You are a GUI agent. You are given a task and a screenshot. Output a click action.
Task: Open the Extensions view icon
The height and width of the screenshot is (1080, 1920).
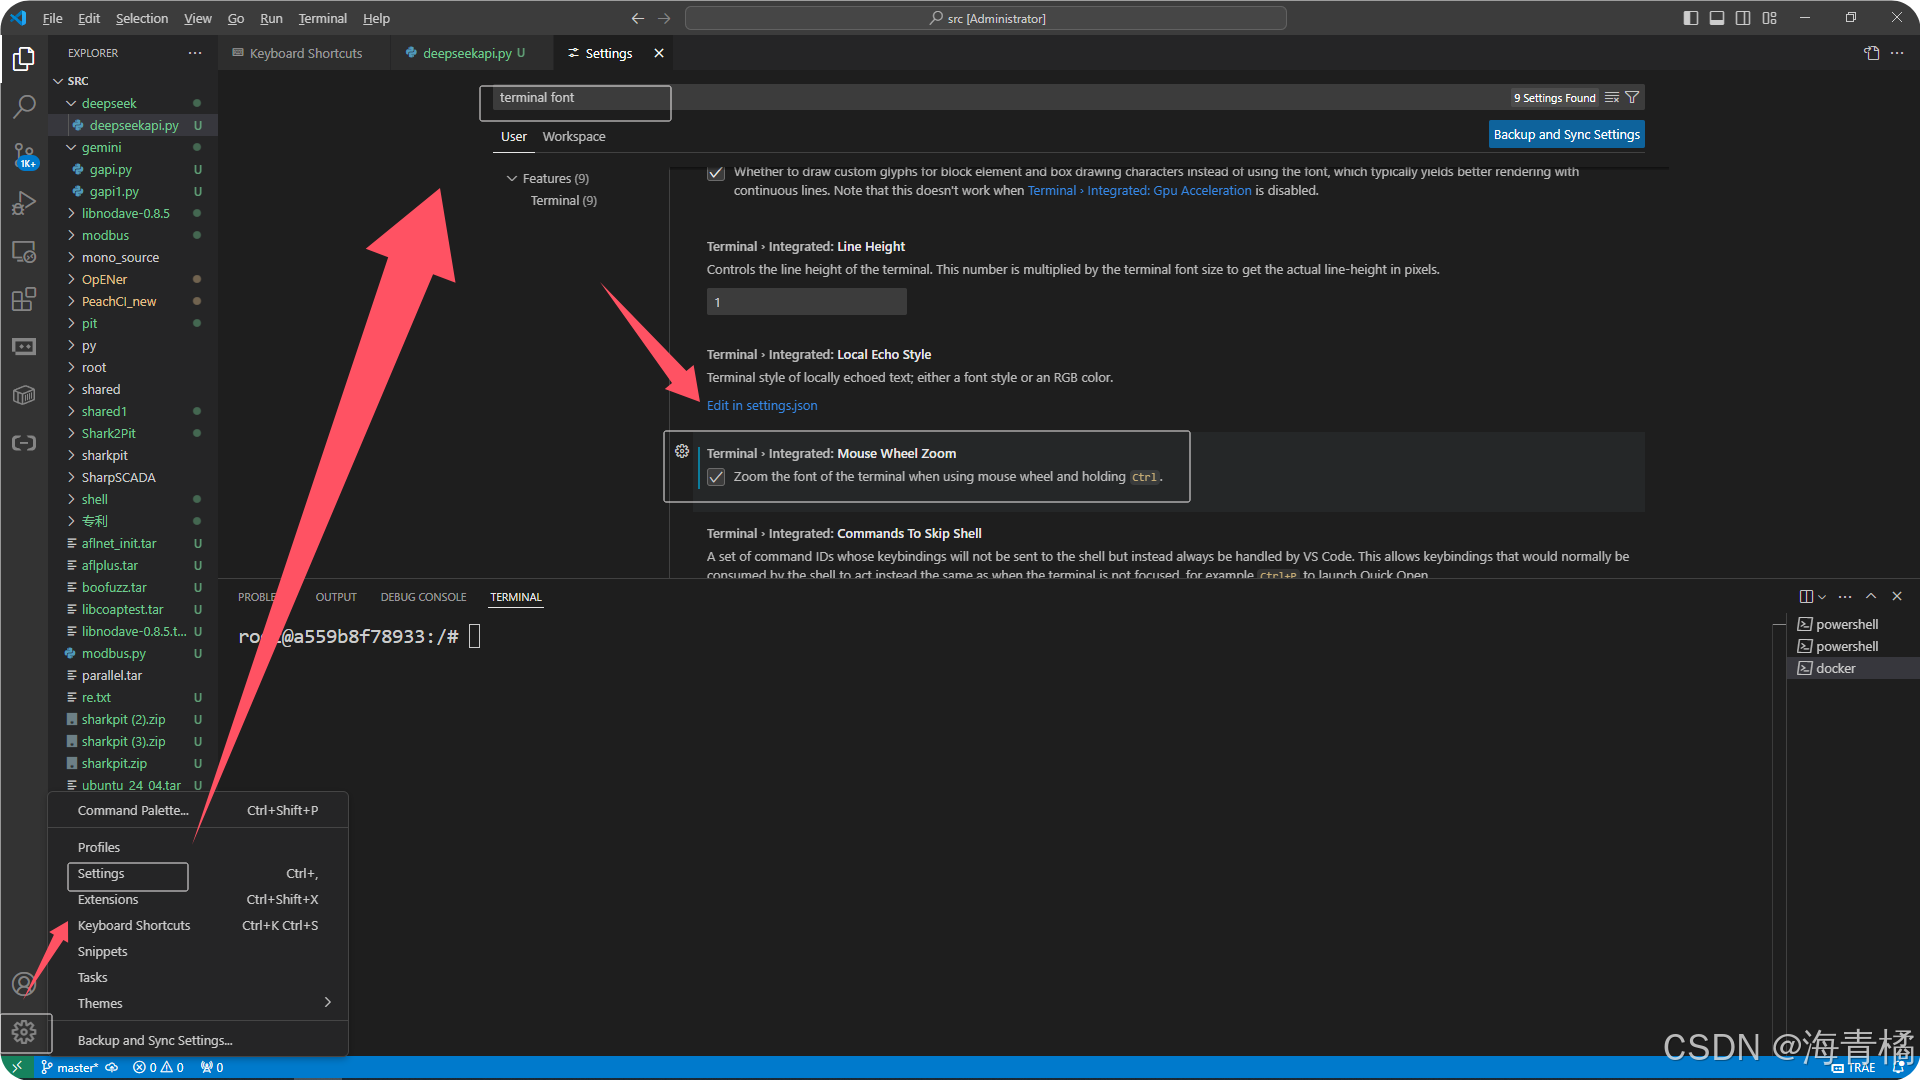(24, 299)
